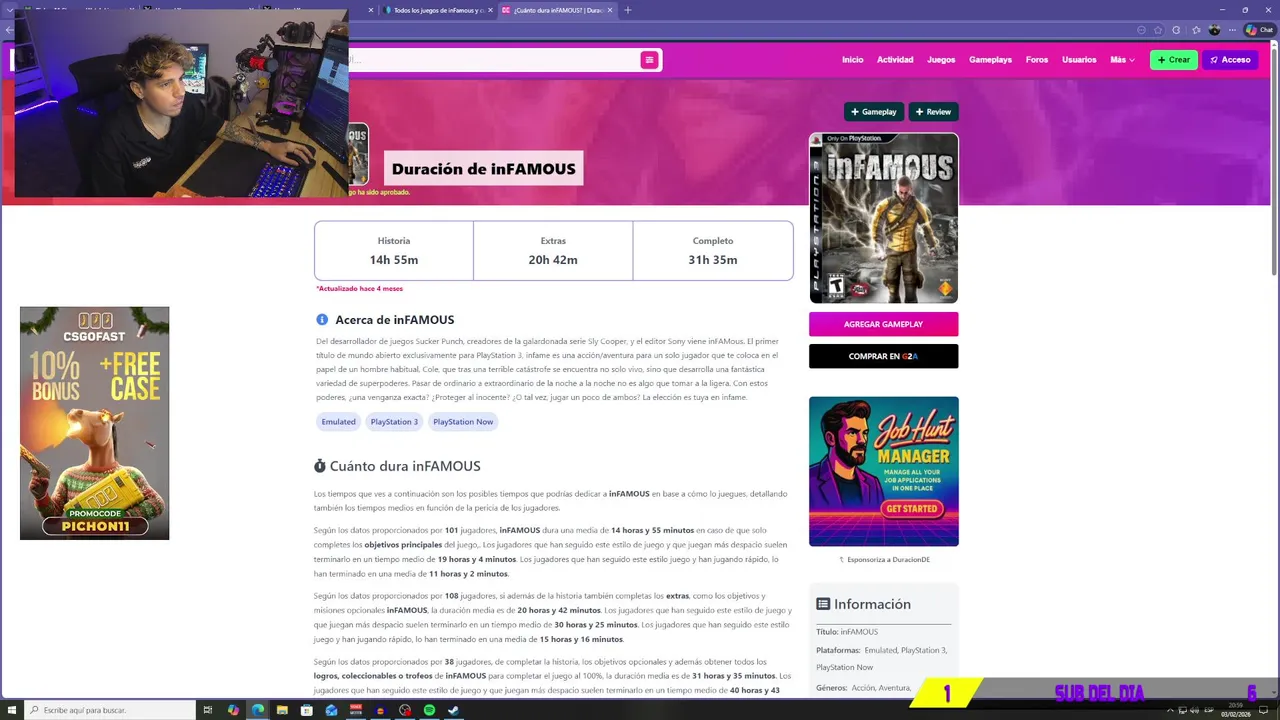This screenshot has width=1280, height=720.
Task: Click the AGREGAR GAMEPLAY button
Action: coord(884,324)
